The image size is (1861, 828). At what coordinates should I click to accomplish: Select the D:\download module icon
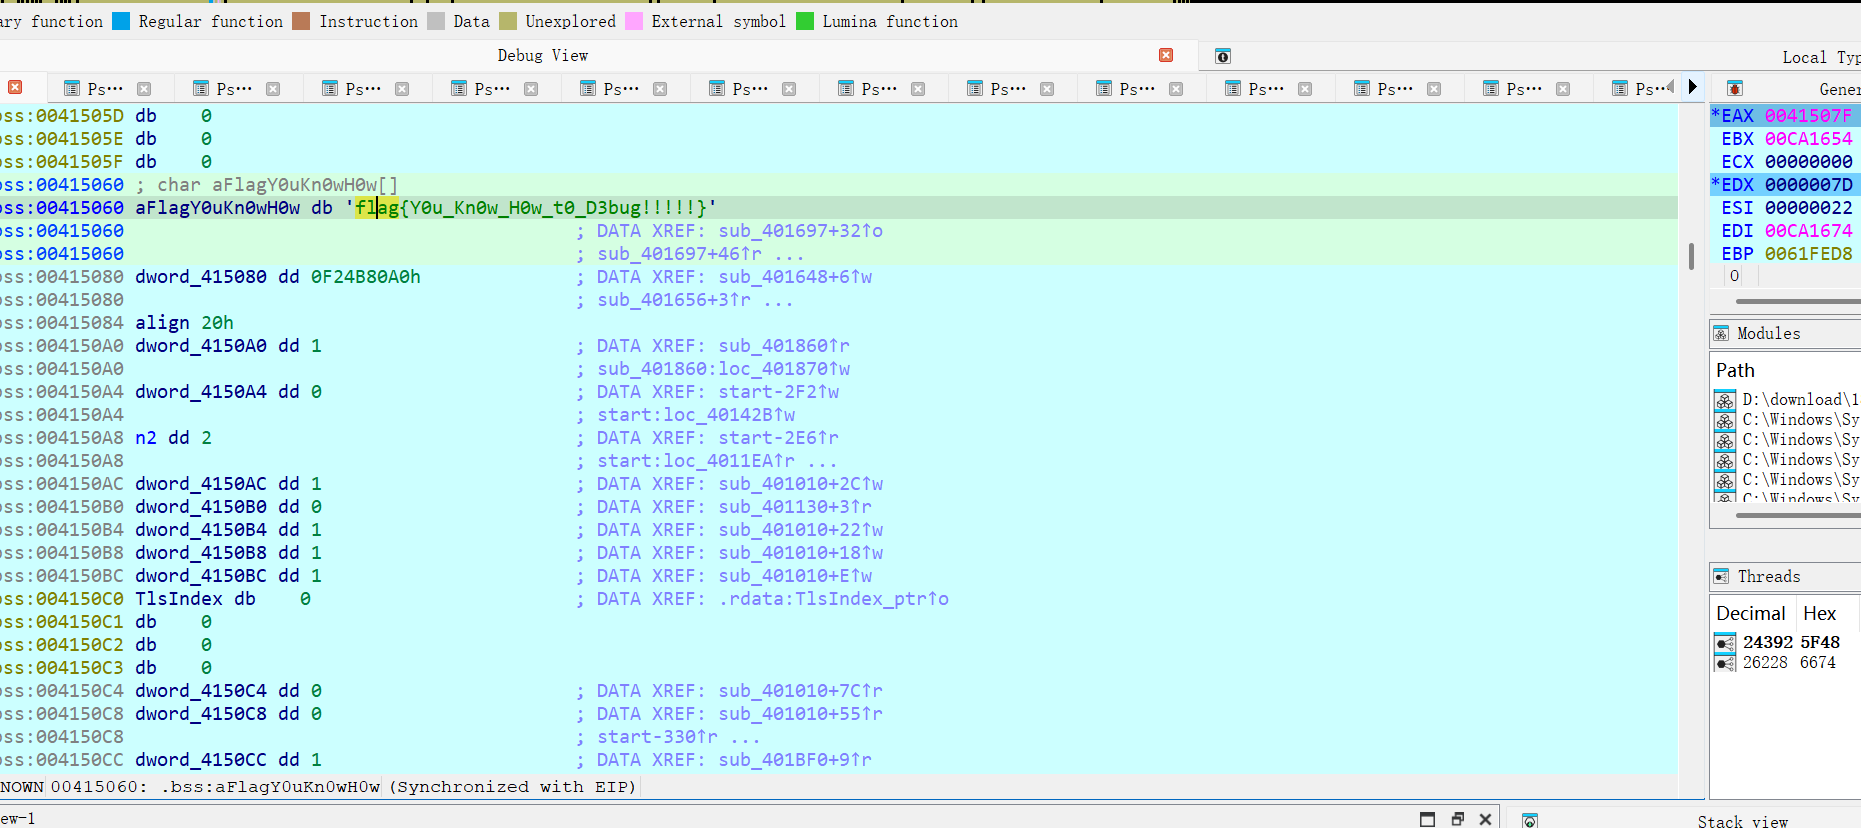point(1725,400)
